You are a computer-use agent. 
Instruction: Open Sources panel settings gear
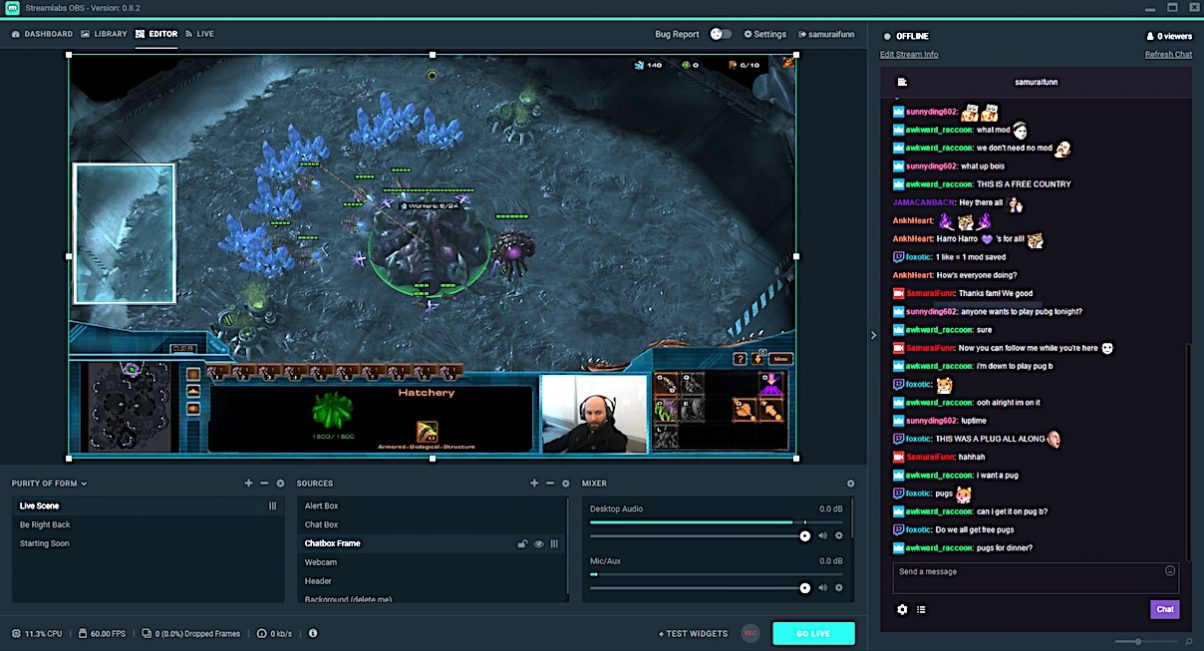click(x=565, y=483)
